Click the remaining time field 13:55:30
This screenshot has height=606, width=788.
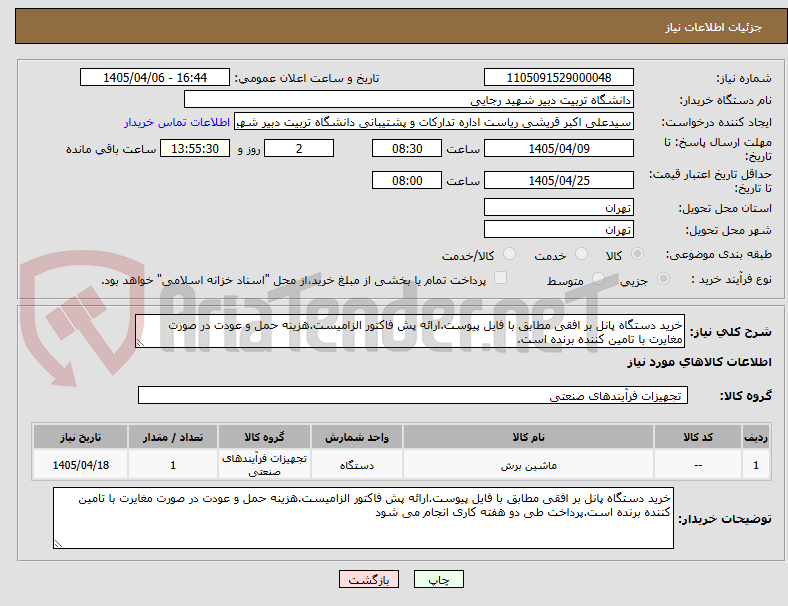coord(195,148)
